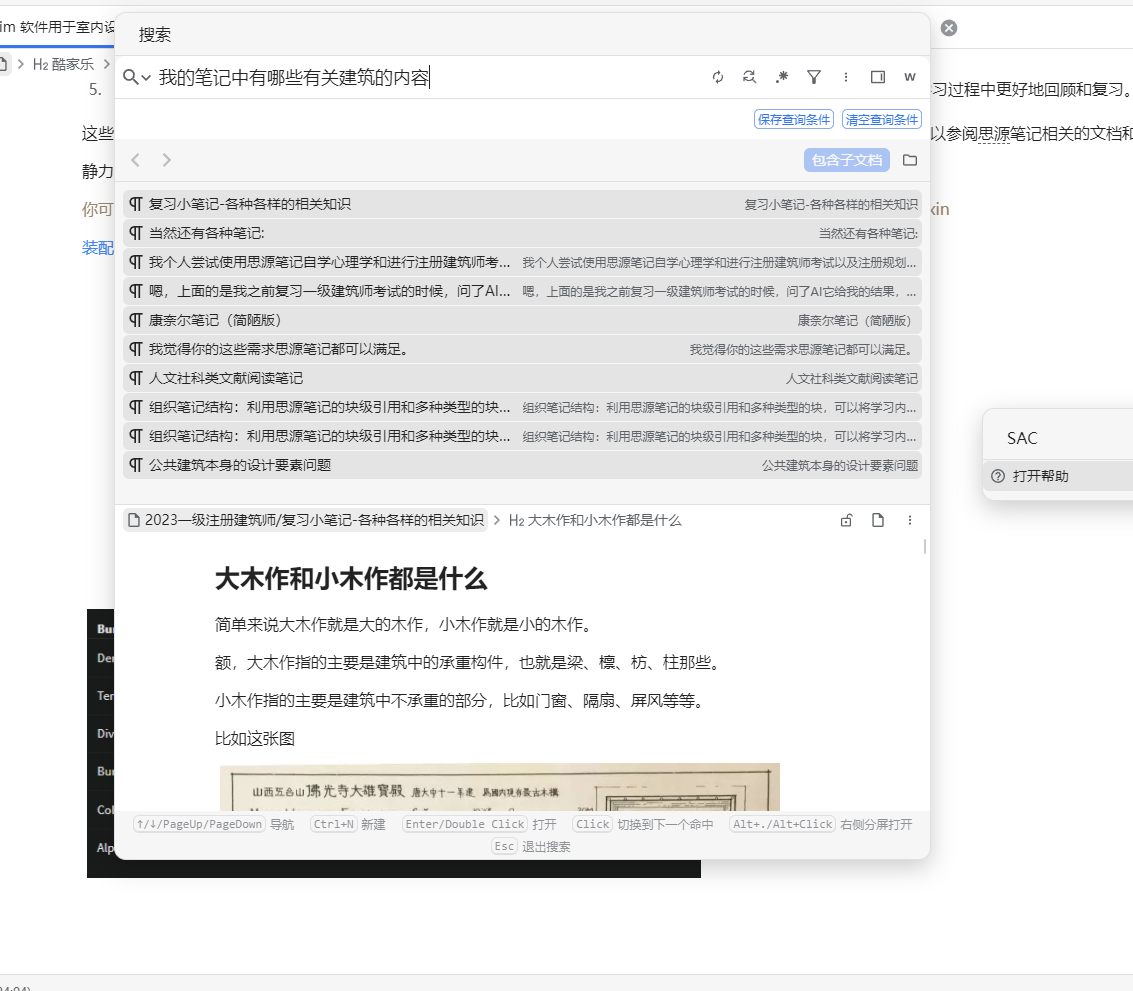This screenshot has width=1133, height=991.
Task: Click the refresh search results icon
Action: (717, 77)
